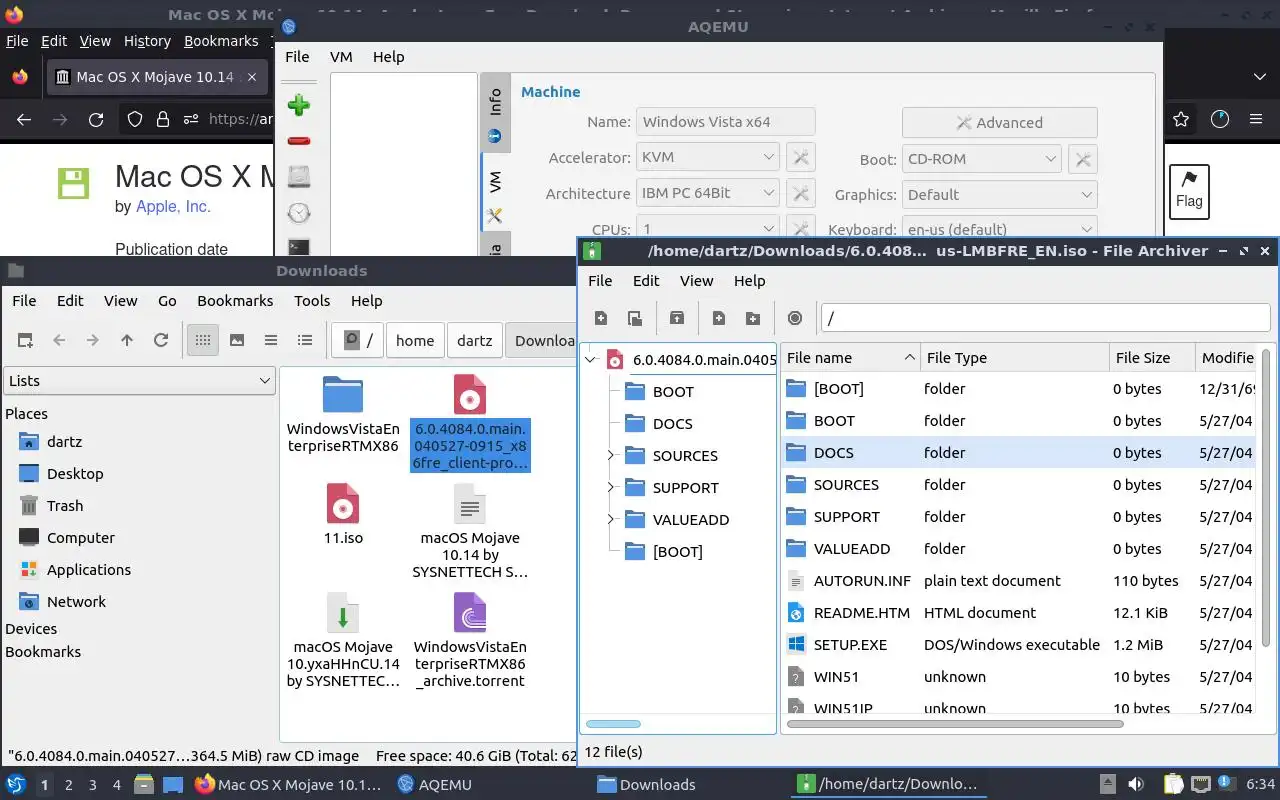Switch Downloads to icon view mode
The height and width of the screenshot is (800, 1280).
tap(203, 340)
